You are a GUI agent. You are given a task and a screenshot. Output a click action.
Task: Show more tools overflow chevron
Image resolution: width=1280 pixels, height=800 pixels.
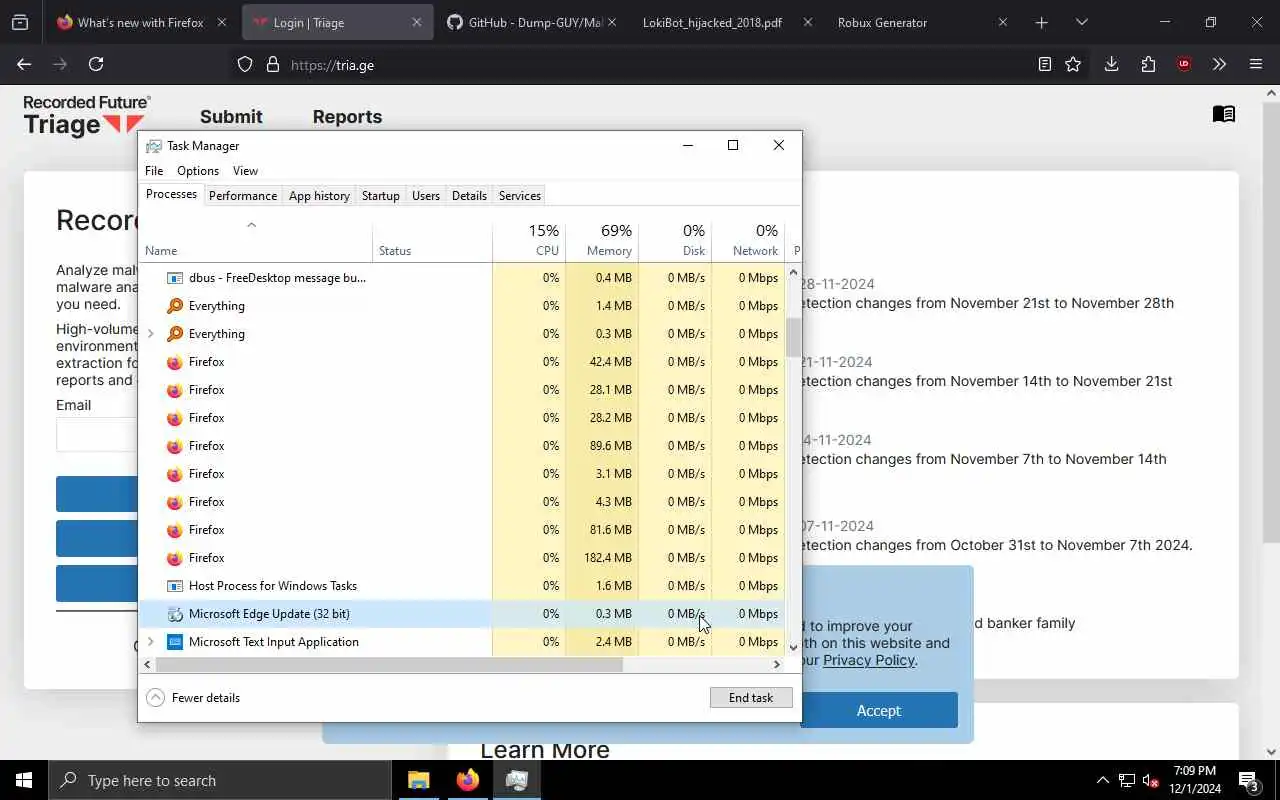pyautogui.click(x=1219, y=64)
